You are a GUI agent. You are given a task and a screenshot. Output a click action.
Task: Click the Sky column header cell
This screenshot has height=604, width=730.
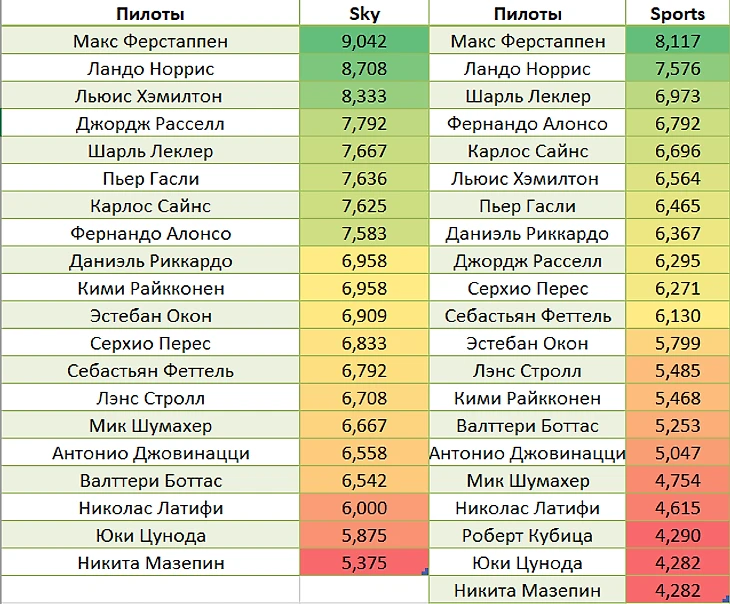click(x=364, y=14)
